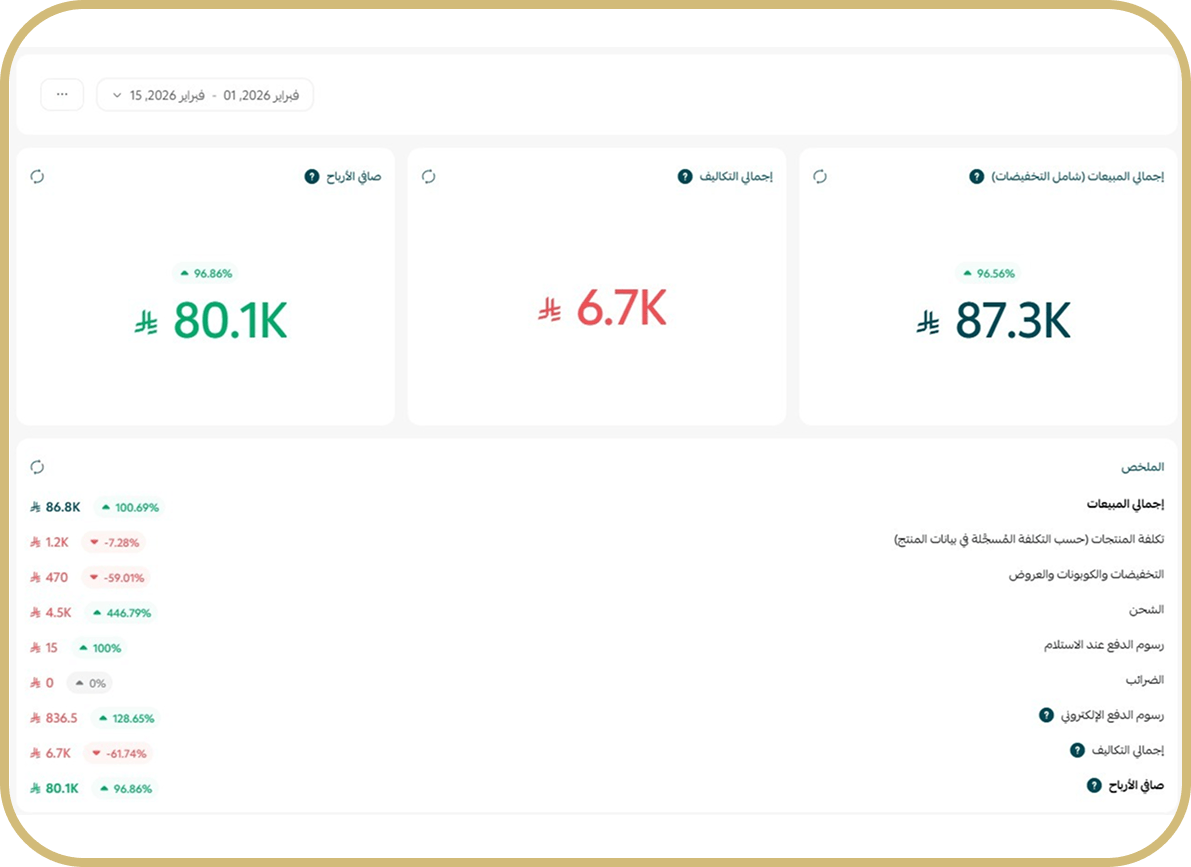This screenshot has height=867, width=1191.
Task: Click the -7.28% change badge
Action: pos(115,543)
